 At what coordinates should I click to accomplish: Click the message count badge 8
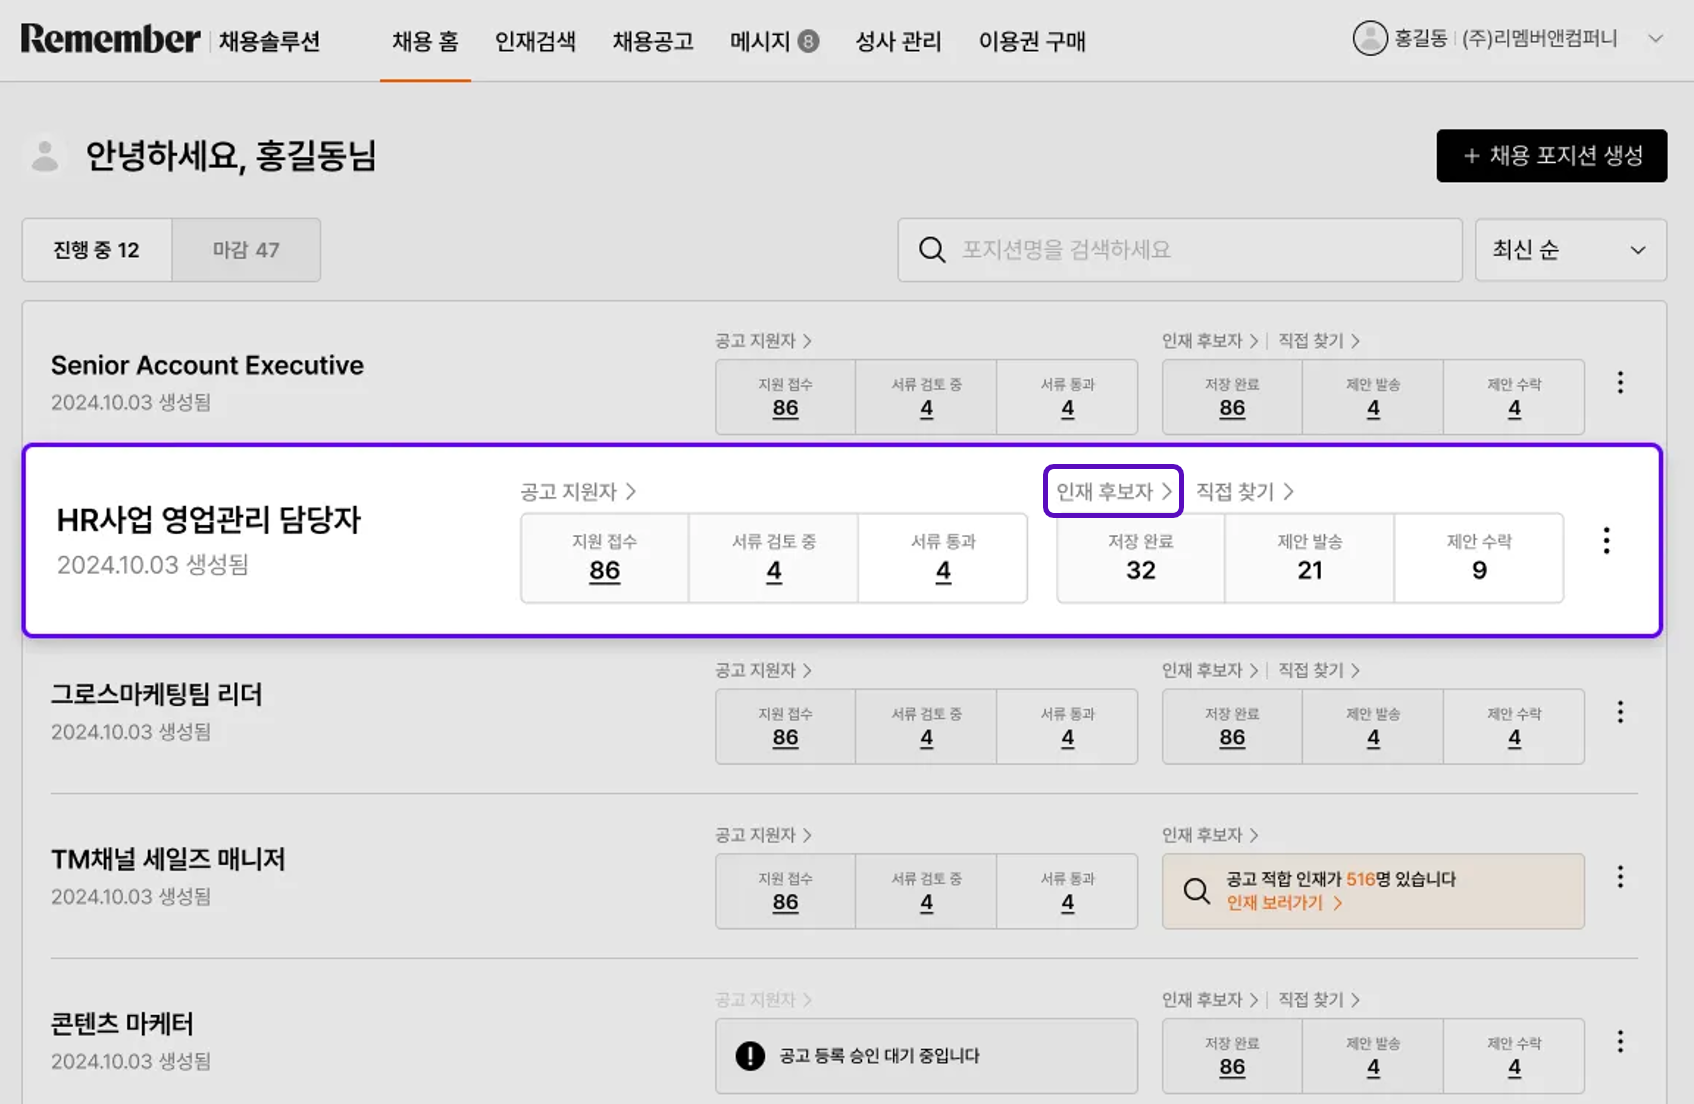tap(808, 41)
